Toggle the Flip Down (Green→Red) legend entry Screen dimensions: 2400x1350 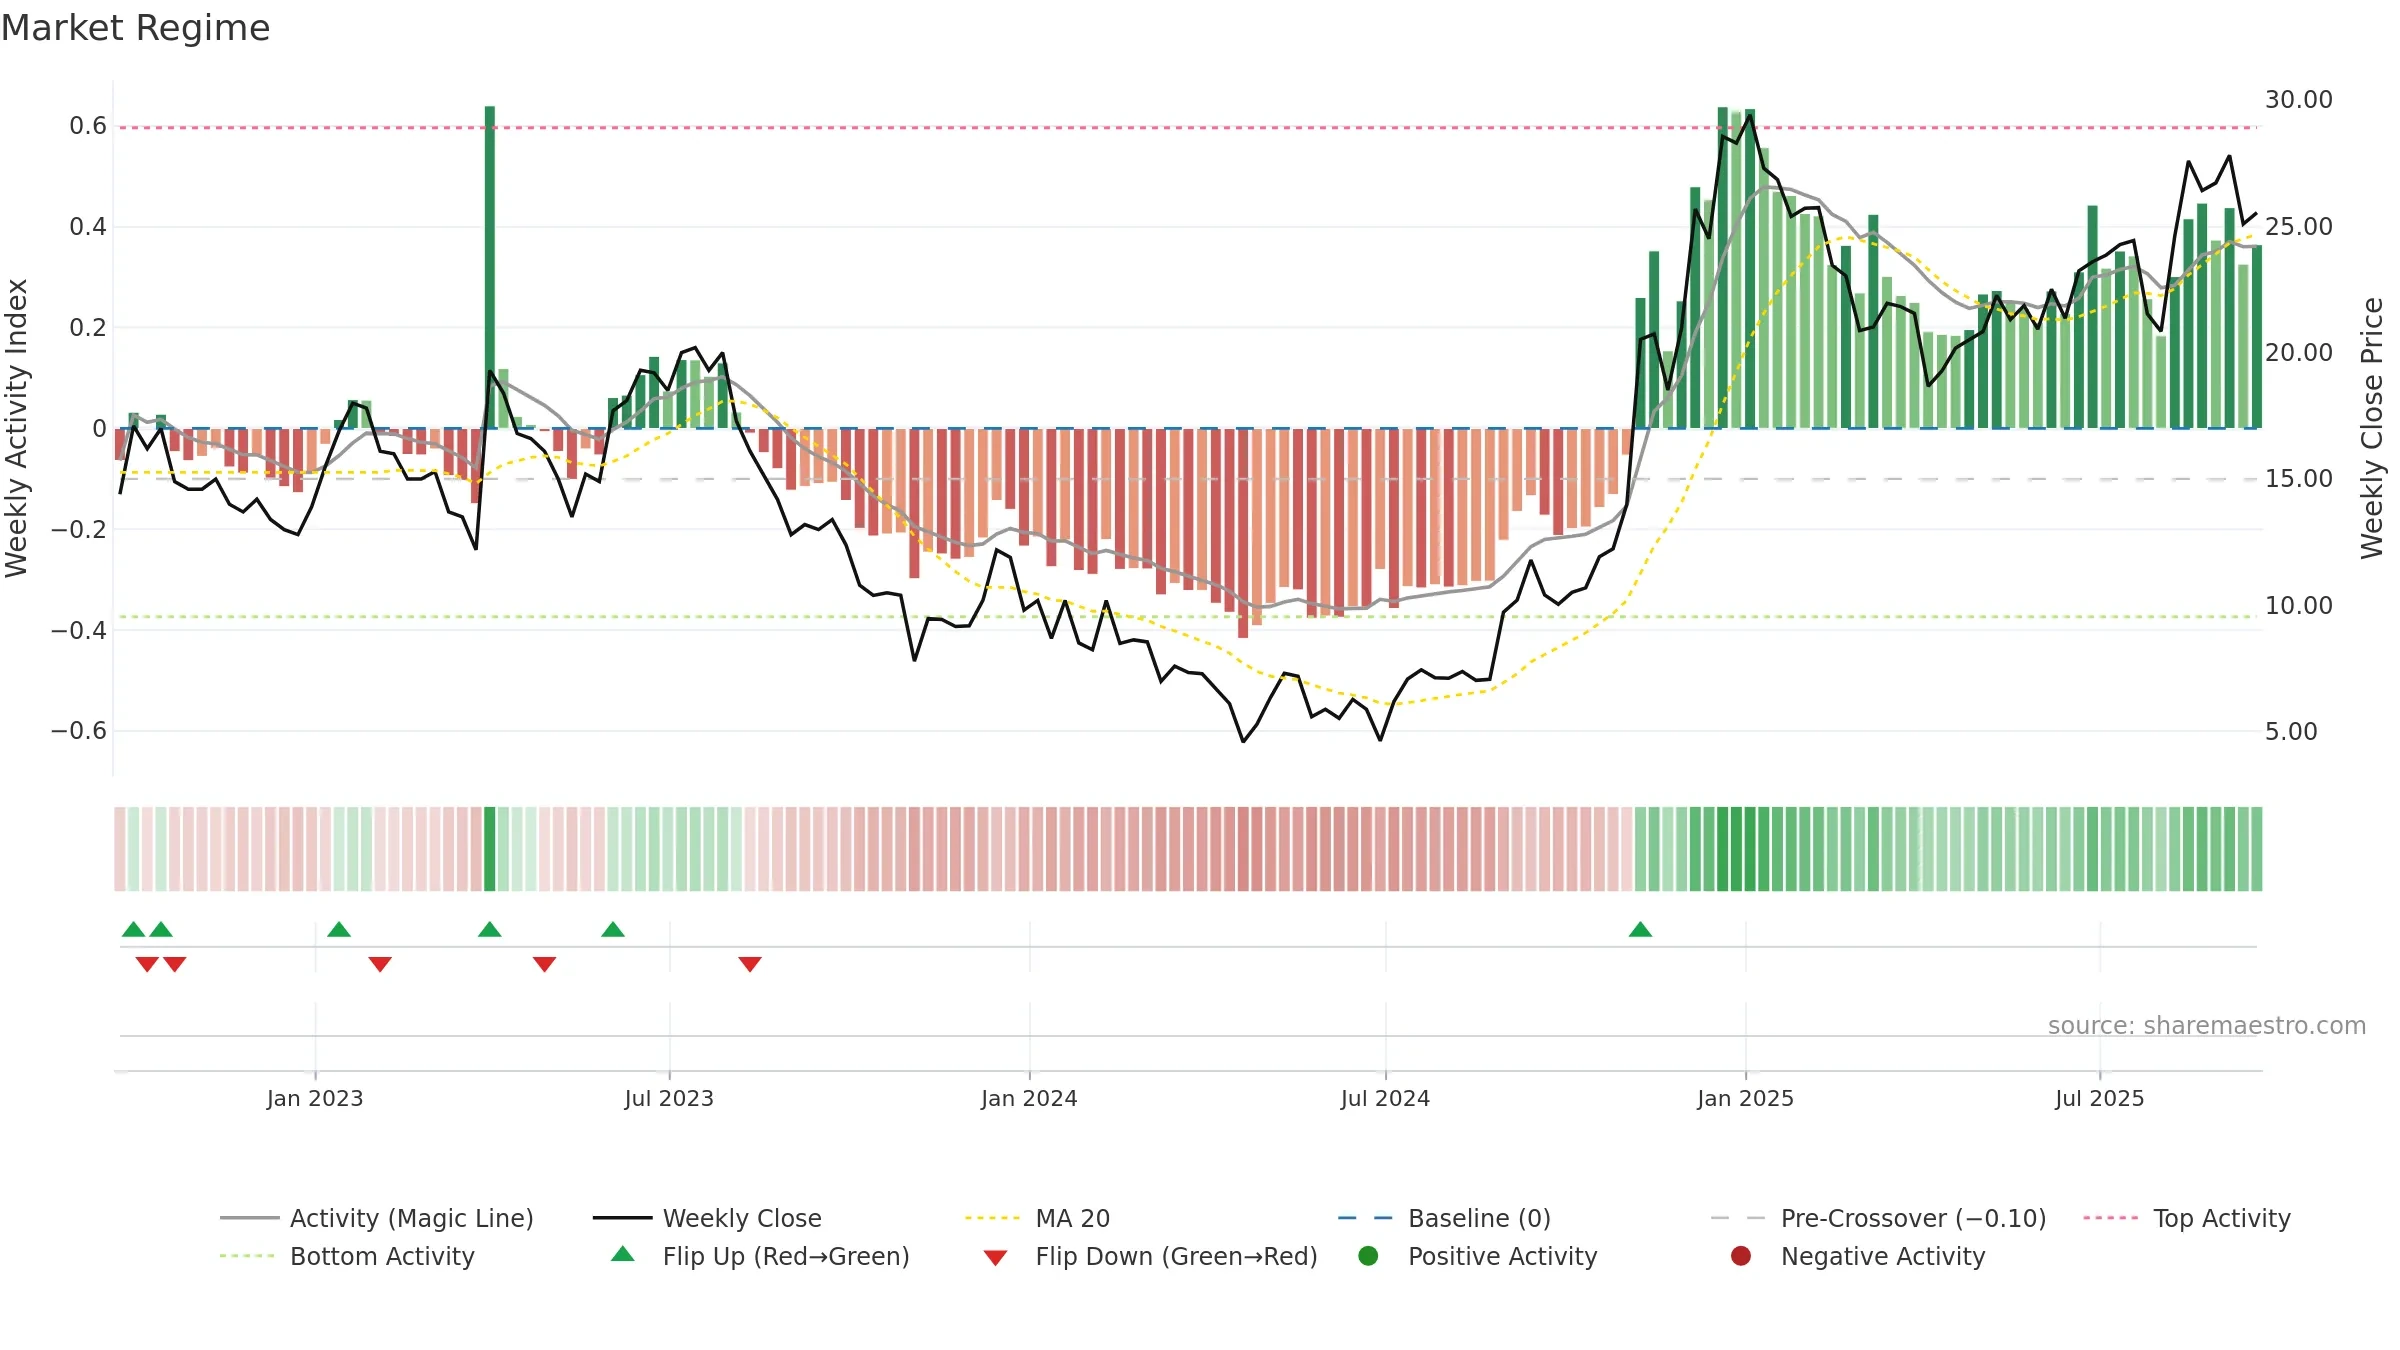coord(1150,1256)
